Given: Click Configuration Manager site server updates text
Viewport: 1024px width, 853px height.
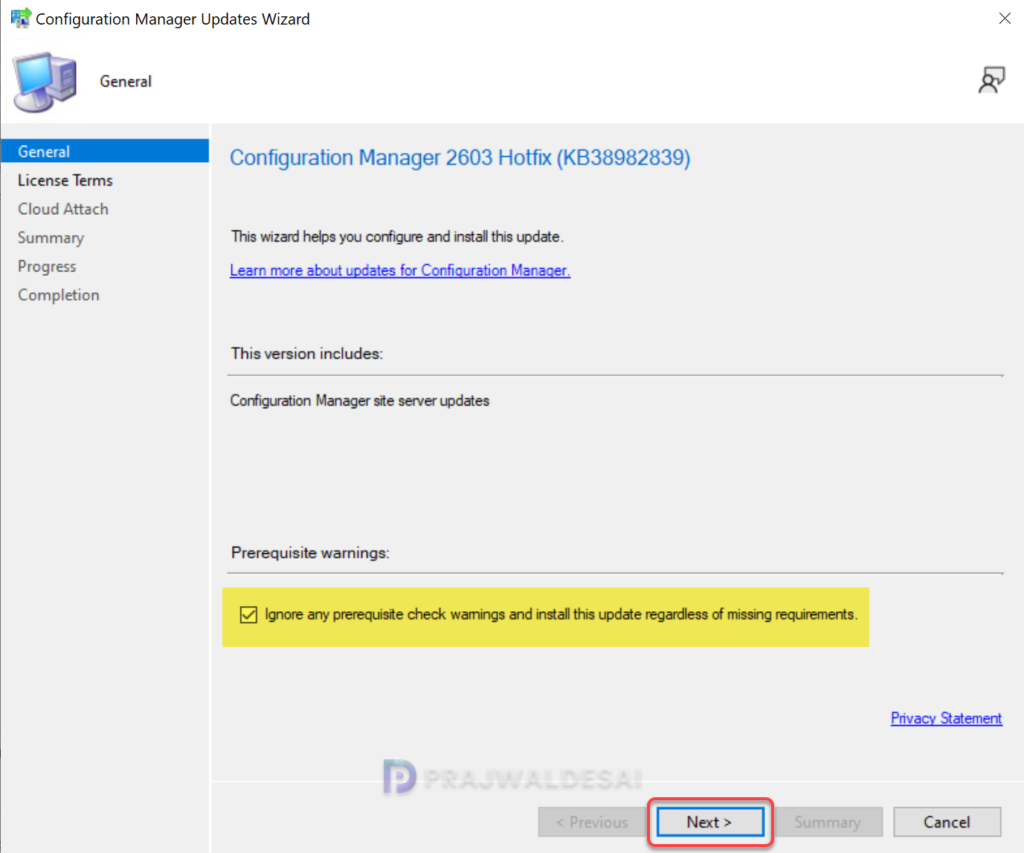Looking at the screenshot, I should [x=359, y=400].
